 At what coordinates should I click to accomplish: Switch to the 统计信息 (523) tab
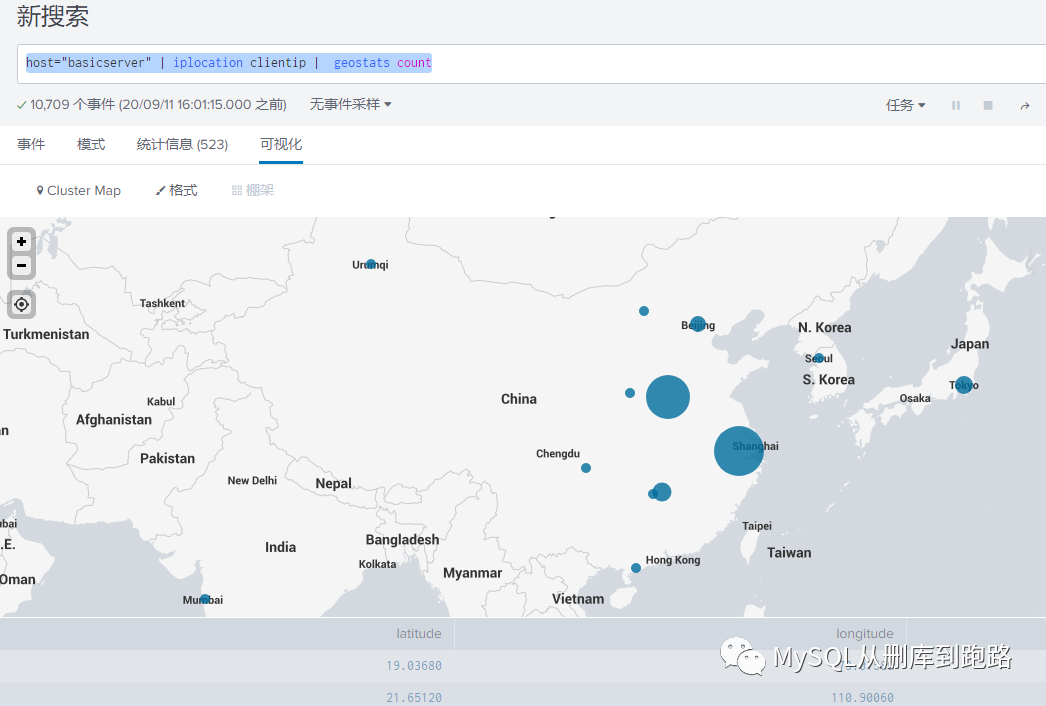click(182, 144)
